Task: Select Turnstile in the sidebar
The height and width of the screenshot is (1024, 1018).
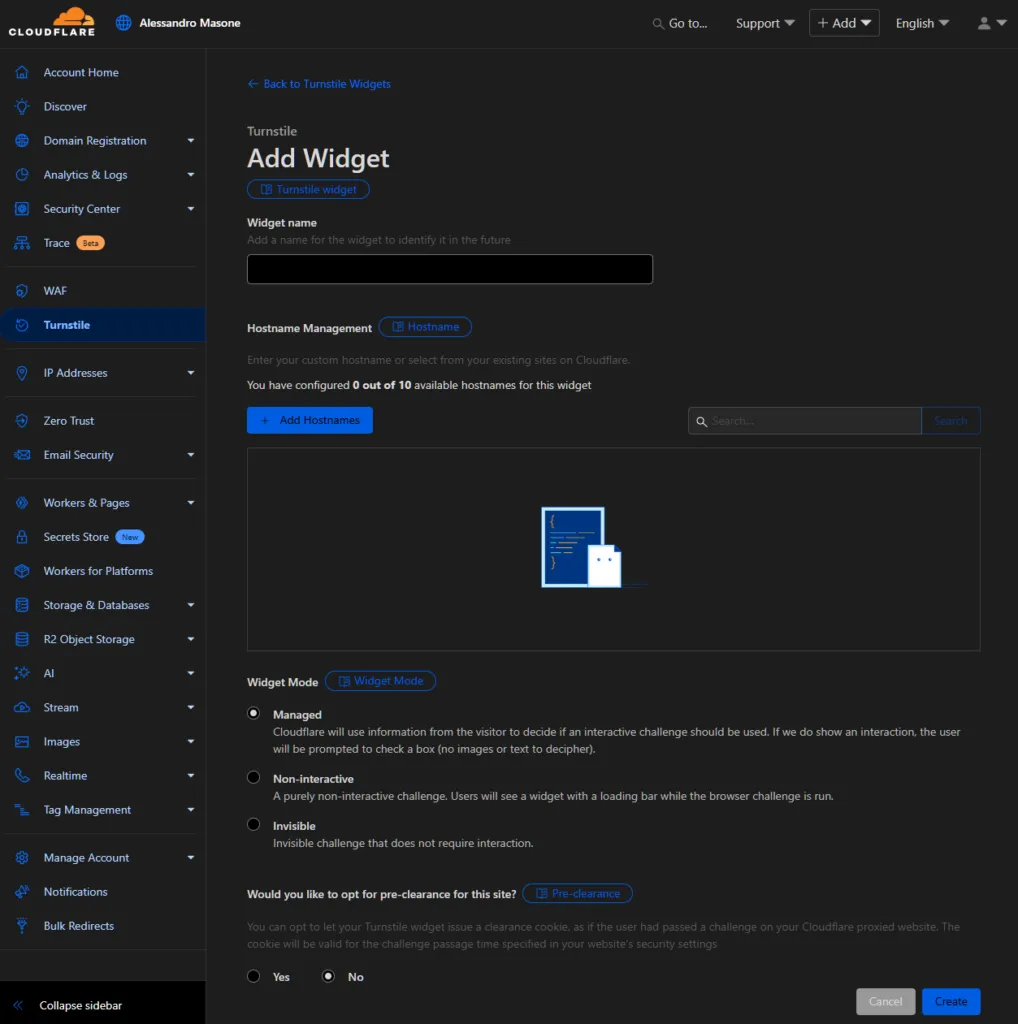Action: (x=66, y=324)
